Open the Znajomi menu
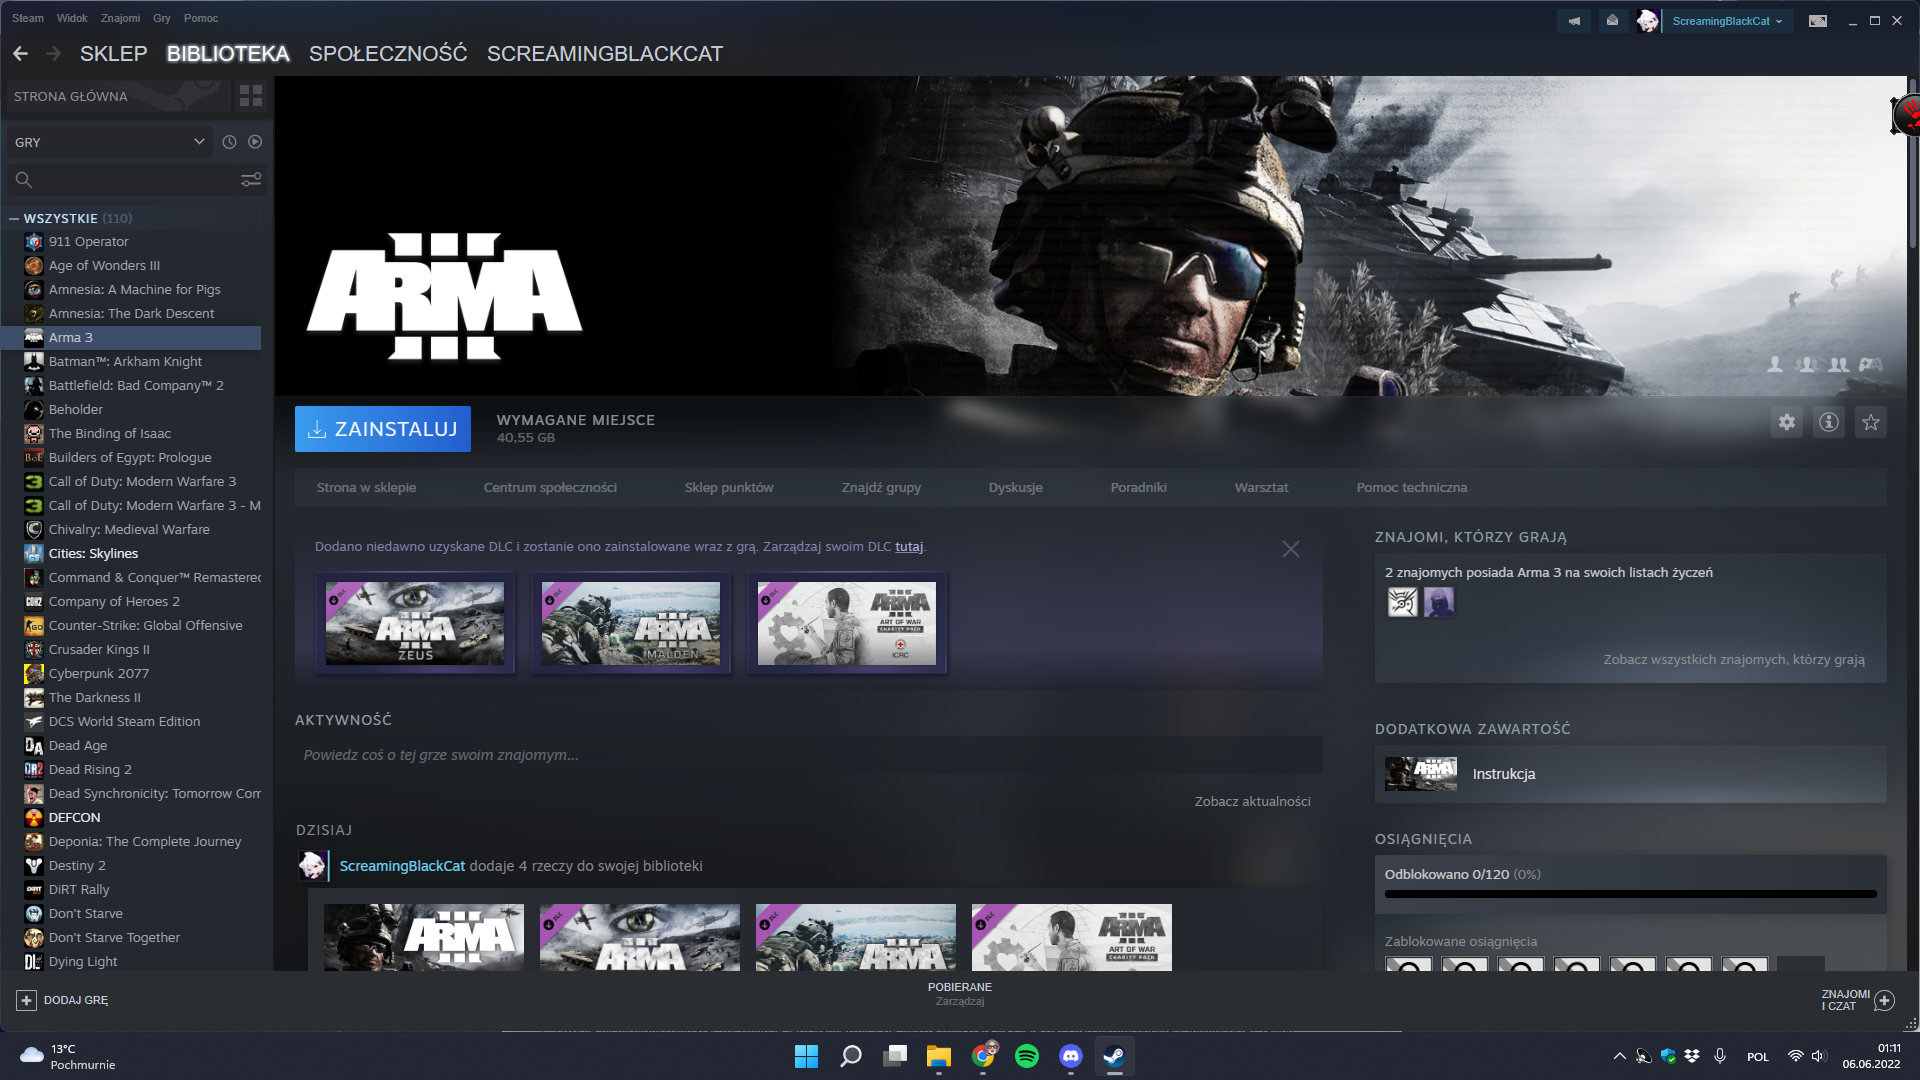The height and width of the screenshot is (1080, 1920). 121,18
